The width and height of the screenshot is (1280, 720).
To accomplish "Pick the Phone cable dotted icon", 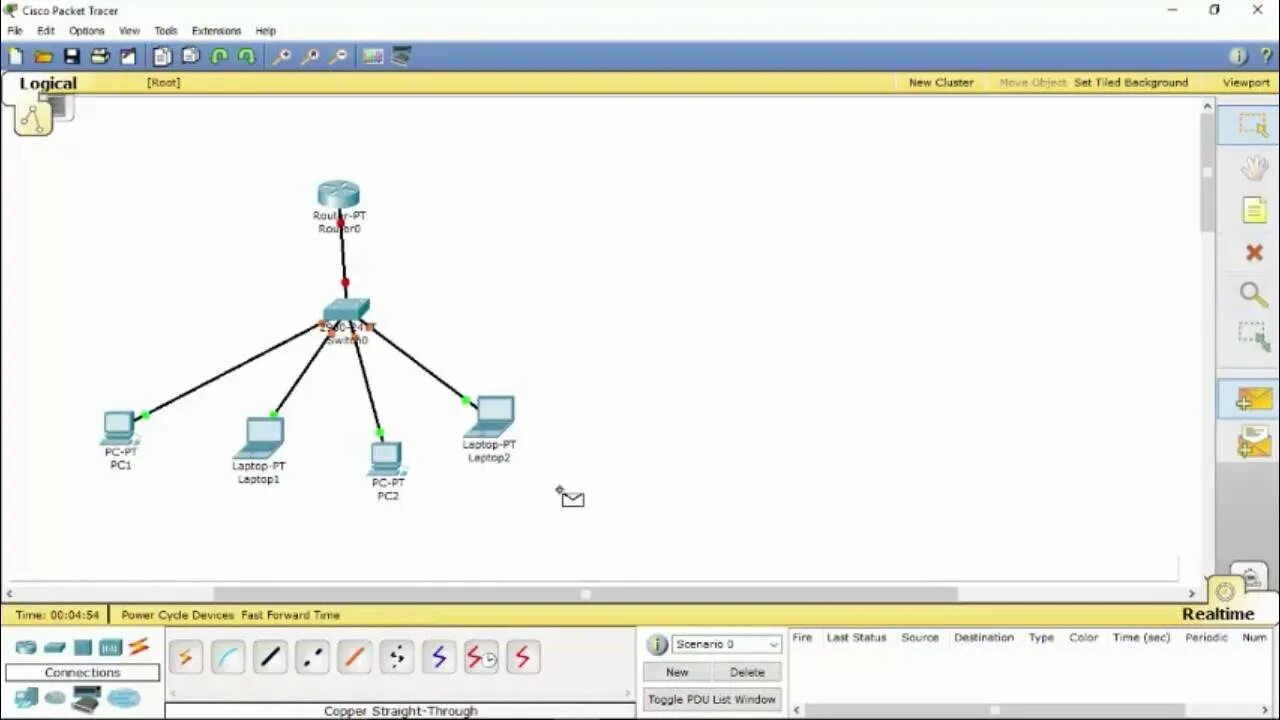I will coord(396,657).
